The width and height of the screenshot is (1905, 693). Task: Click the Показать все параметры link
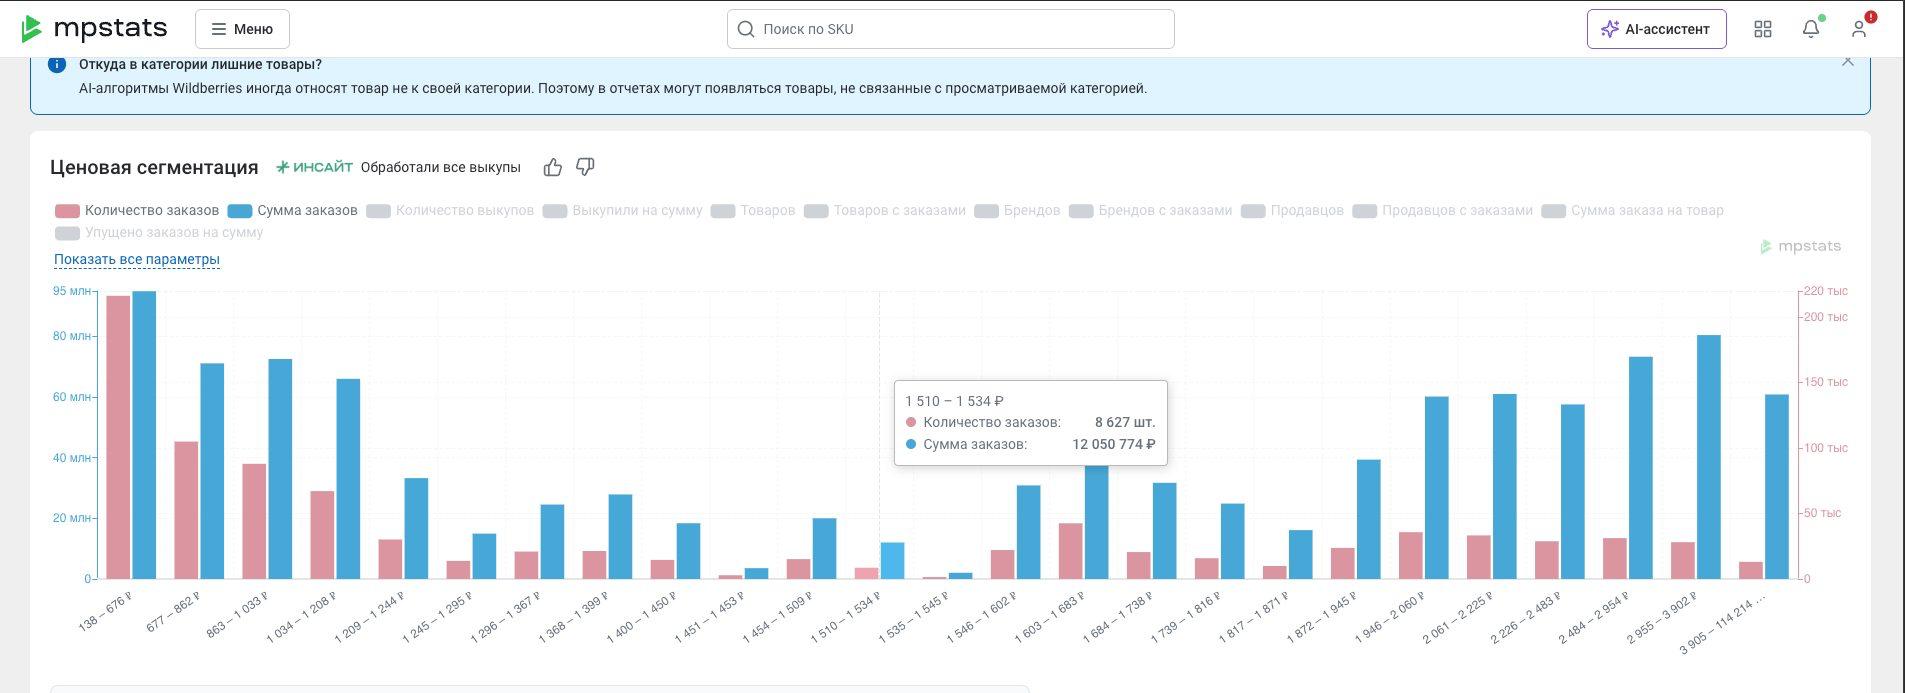137,260
